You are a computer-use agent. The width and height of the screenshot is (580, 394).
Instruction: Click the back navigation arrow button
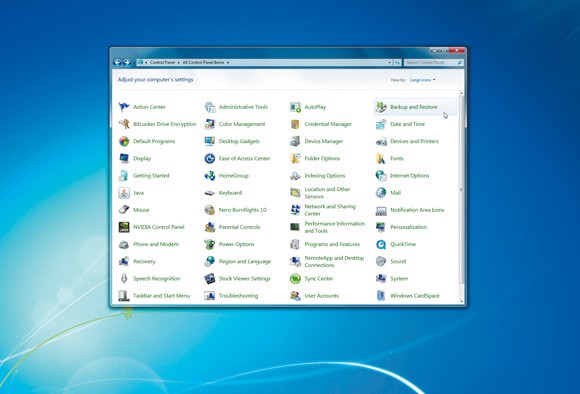tap(117, 63)
